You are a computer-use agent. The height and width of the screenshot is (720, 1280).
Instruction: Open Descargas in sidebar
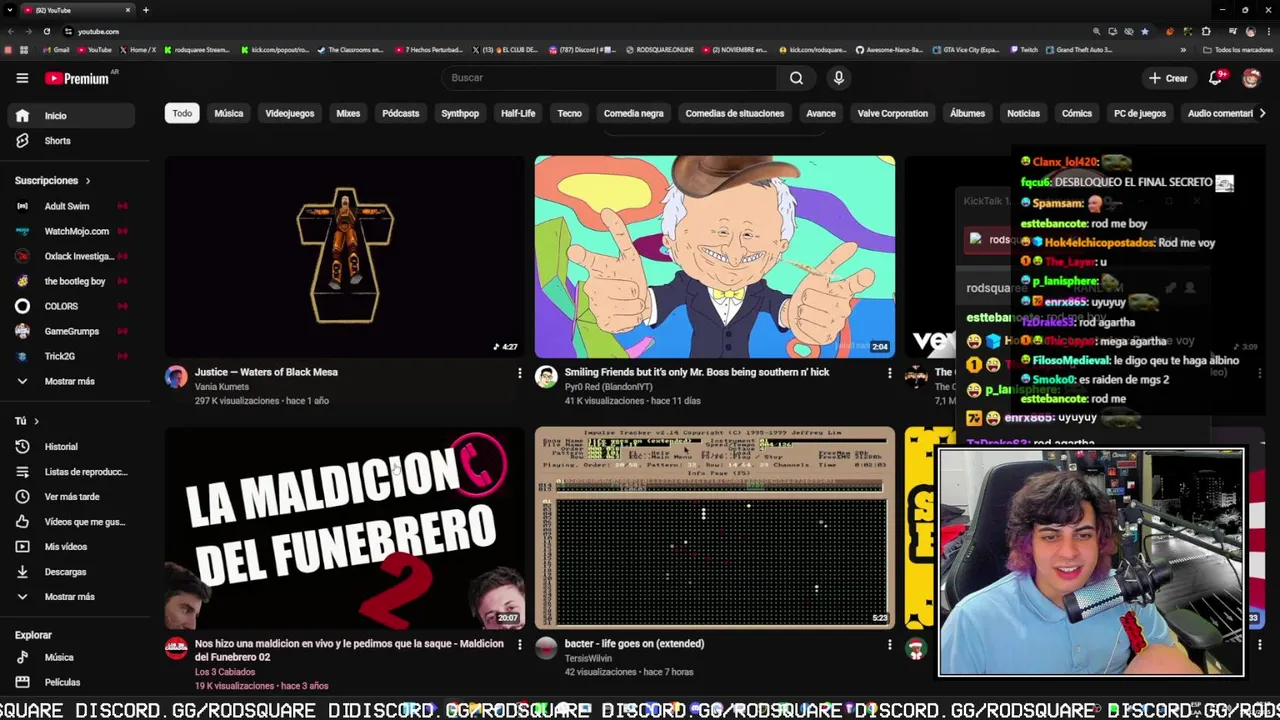[x=70, y=572]
